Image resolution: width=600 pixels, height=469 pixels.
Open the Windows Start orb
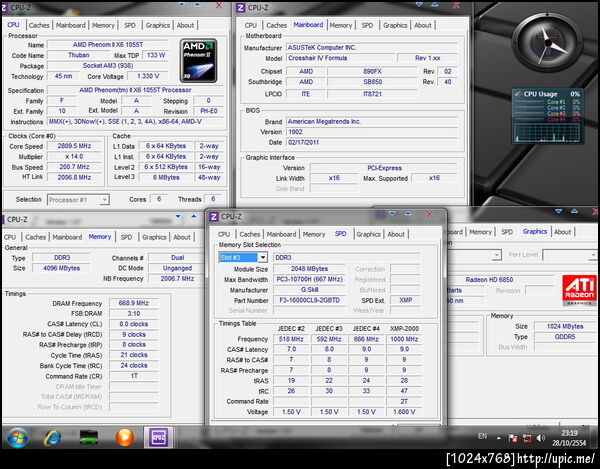click(17, 437)
